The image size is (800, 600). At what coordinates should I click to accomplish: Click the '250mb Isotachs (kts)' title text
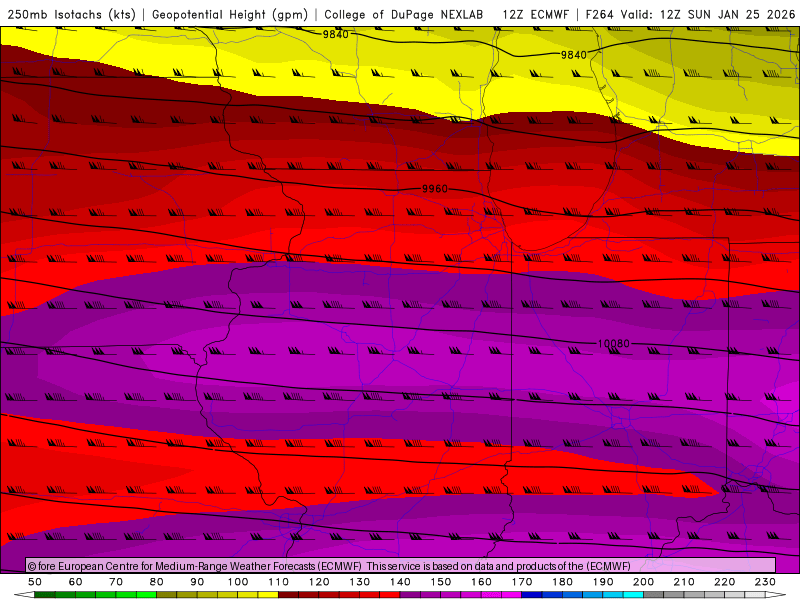point(71,14)
